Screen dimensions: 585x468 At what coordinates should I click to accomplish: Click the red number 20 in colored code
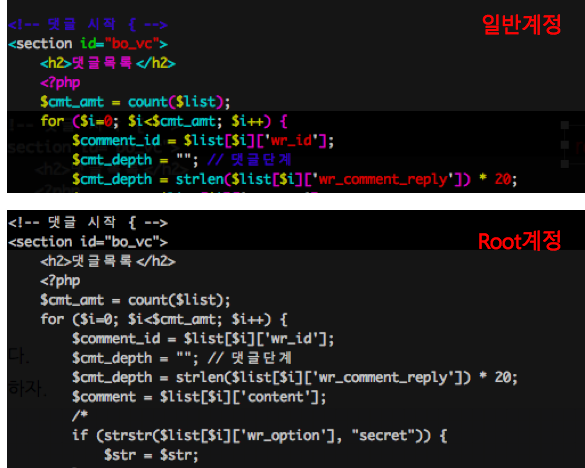pos(503,180)
